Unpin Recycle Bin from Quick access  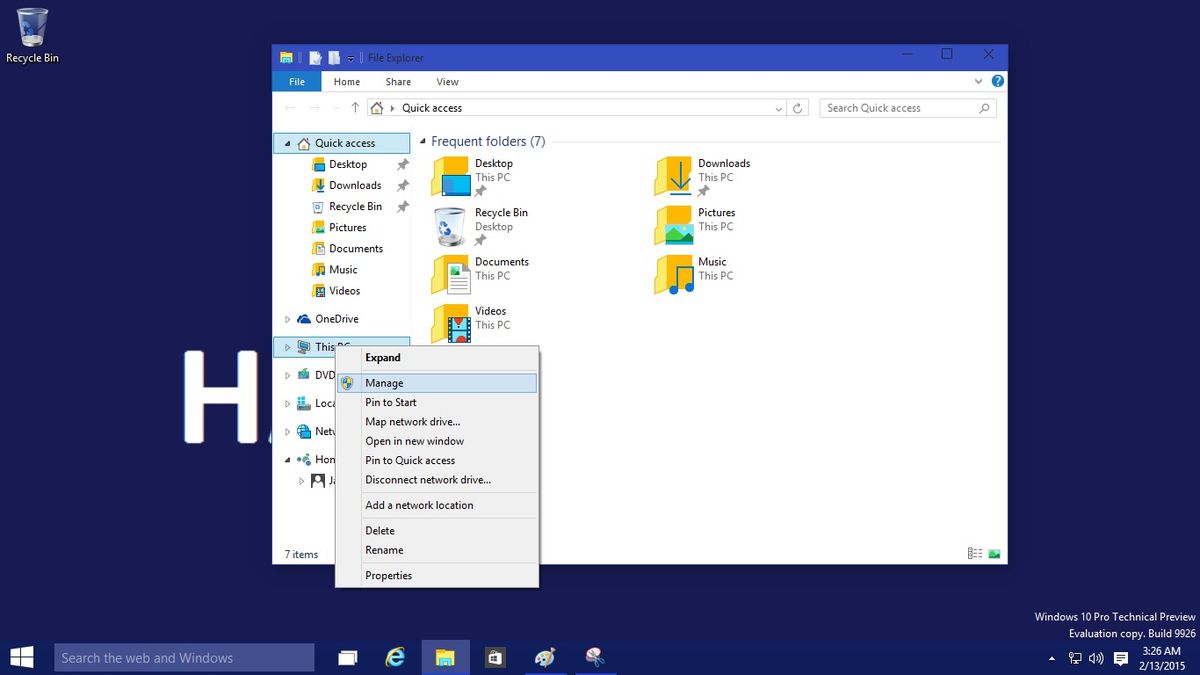pyautogui.click(x=401, y=206)
